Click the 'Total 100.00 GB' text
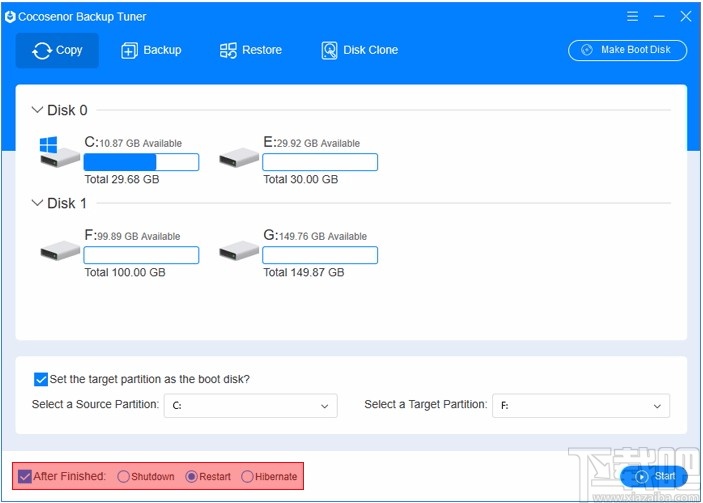 pyautogui.click(x=125, y=272)
